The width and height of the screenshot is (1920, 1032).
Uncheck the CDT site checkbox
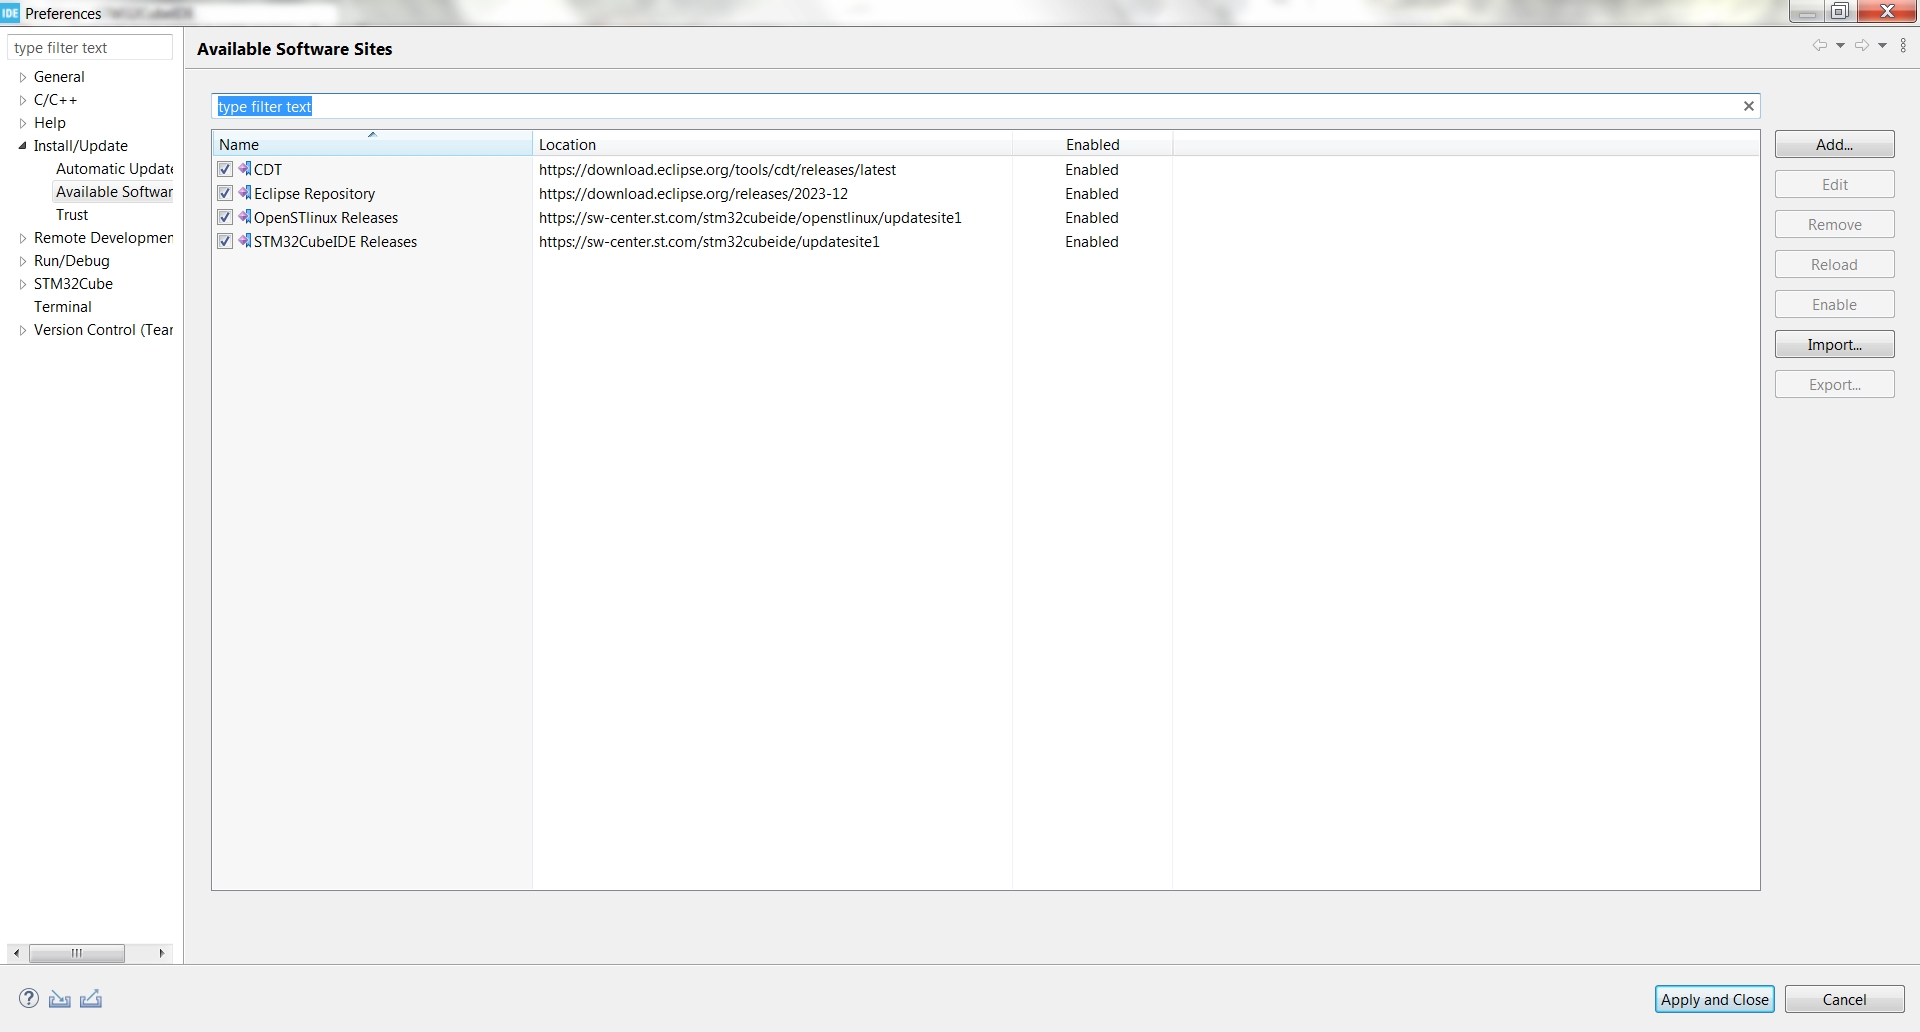tap(225, 169)
